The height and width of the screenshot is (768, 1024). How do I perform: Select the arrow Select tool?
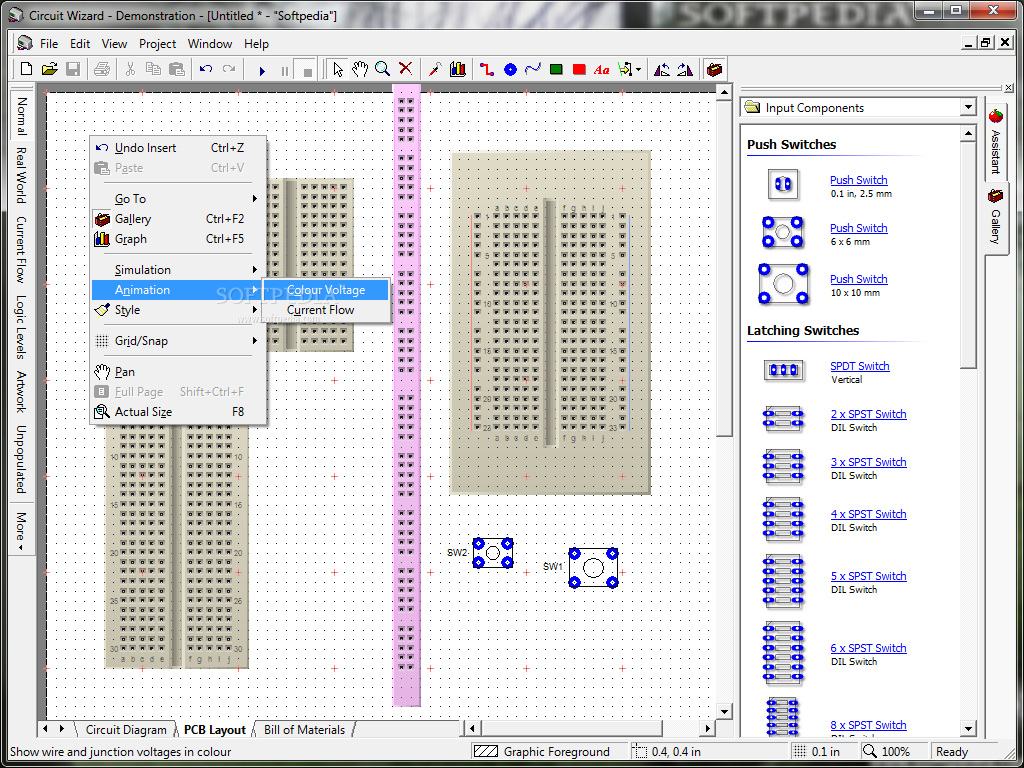point(338,69)
